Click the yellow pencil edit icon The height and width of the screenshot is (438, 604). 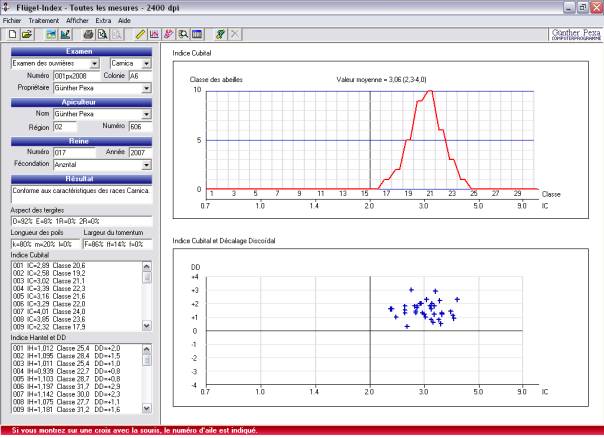pos(140,34)
